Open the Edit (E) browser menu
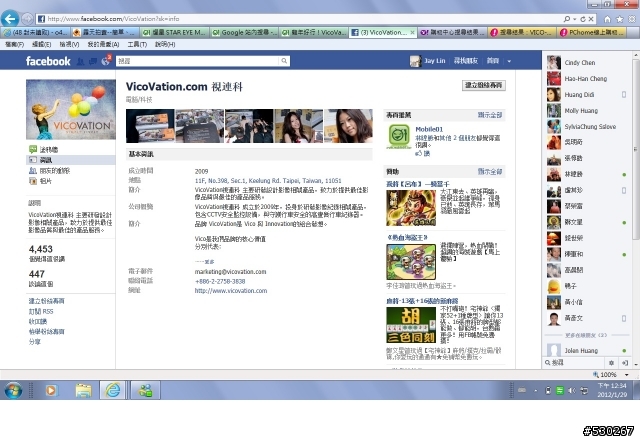 pyautogui.click(x=42, y=44)
